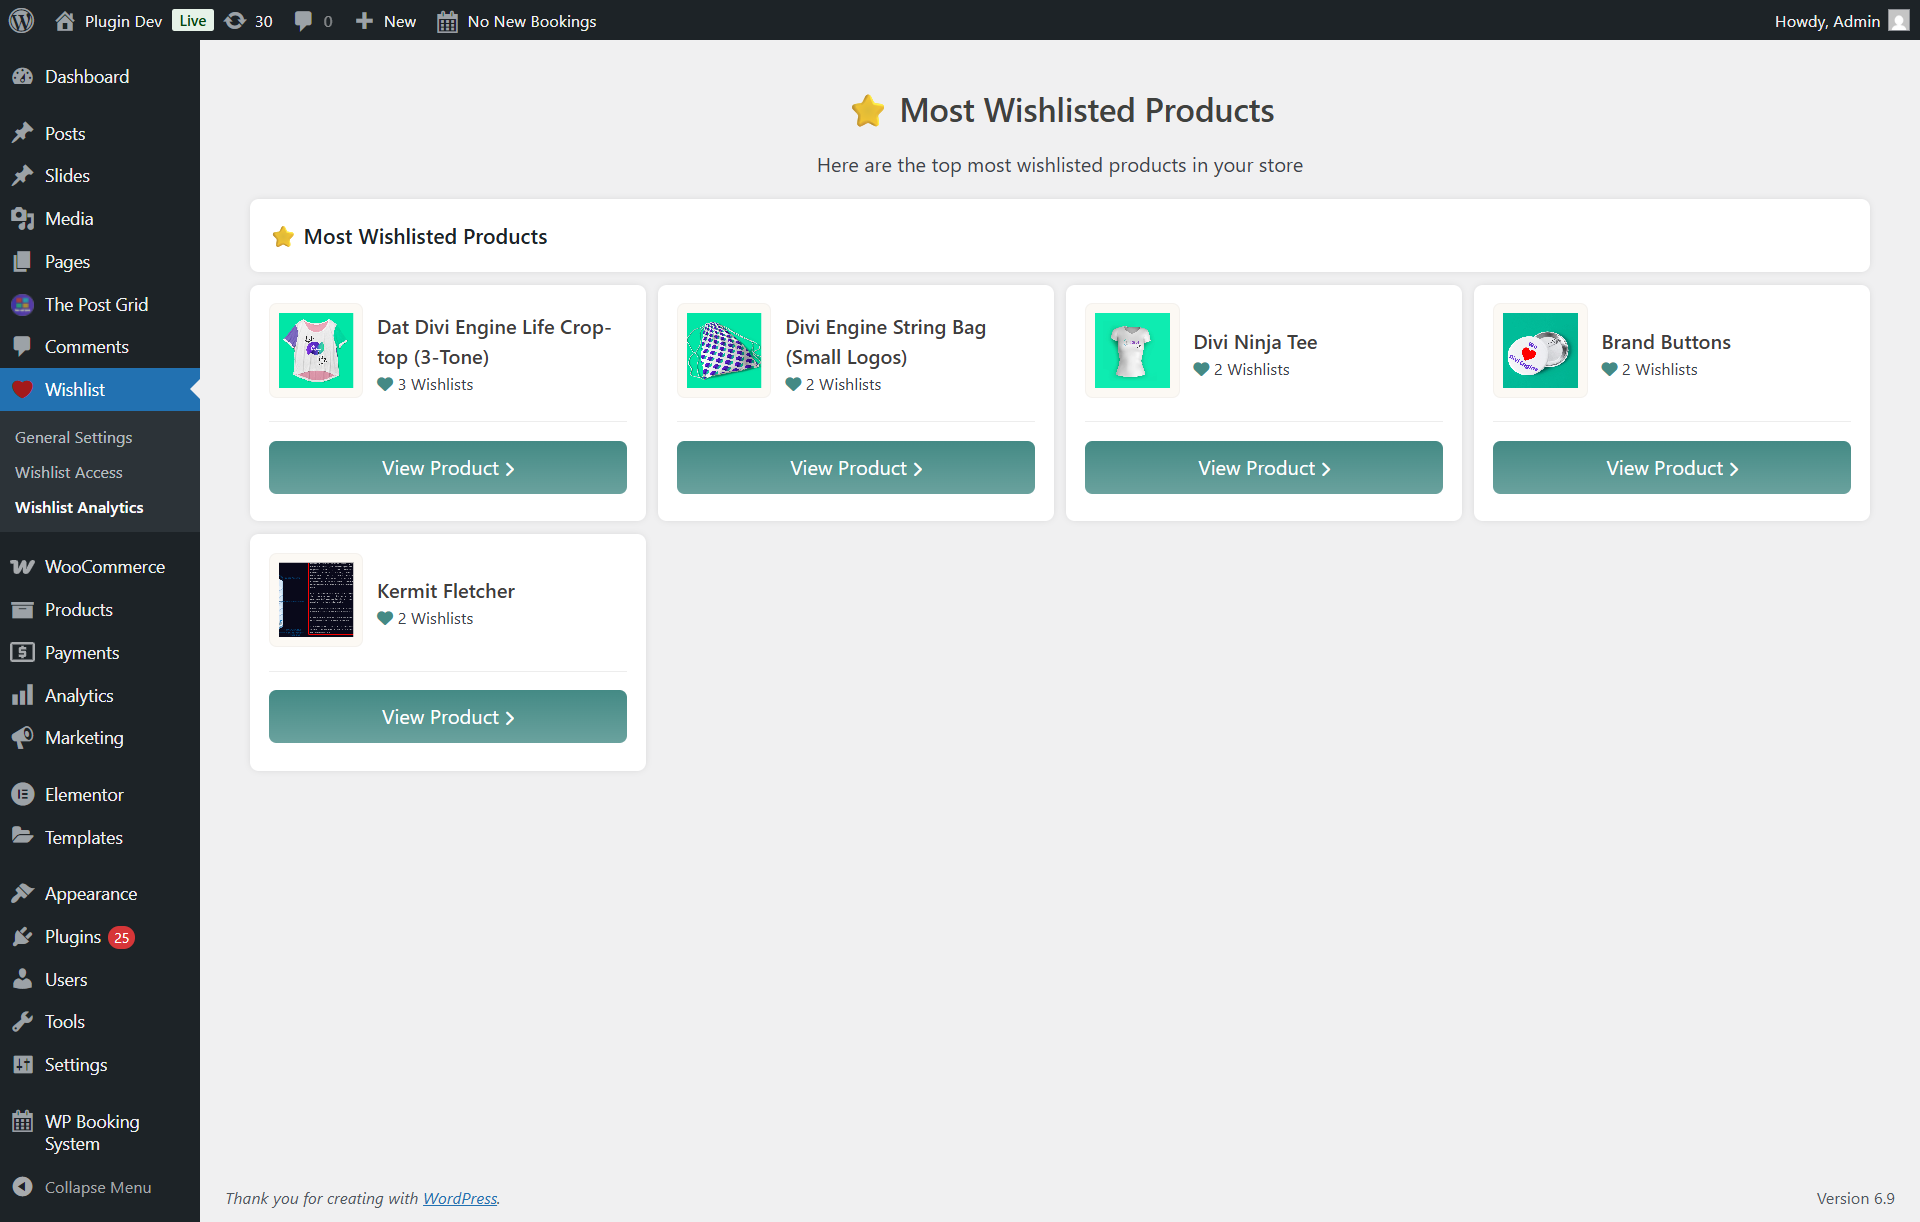Click the Kermit Fletcher product thumbnail
This screenshot has height=1222, width=1920.
[x=315, y=600]
